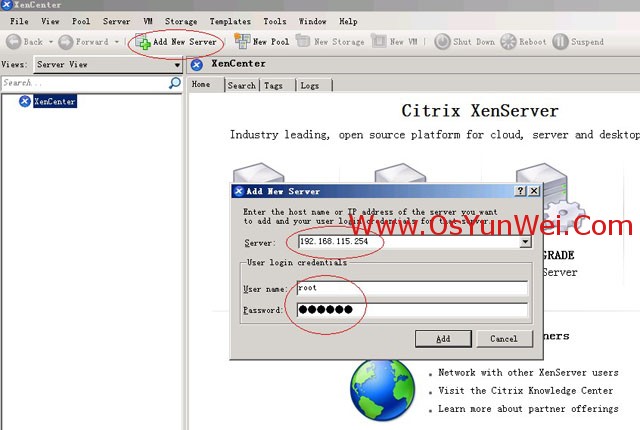Open the VM menu
Viewport: 640px width, 430px height.
pyautogui.click(x=148, y=21)
